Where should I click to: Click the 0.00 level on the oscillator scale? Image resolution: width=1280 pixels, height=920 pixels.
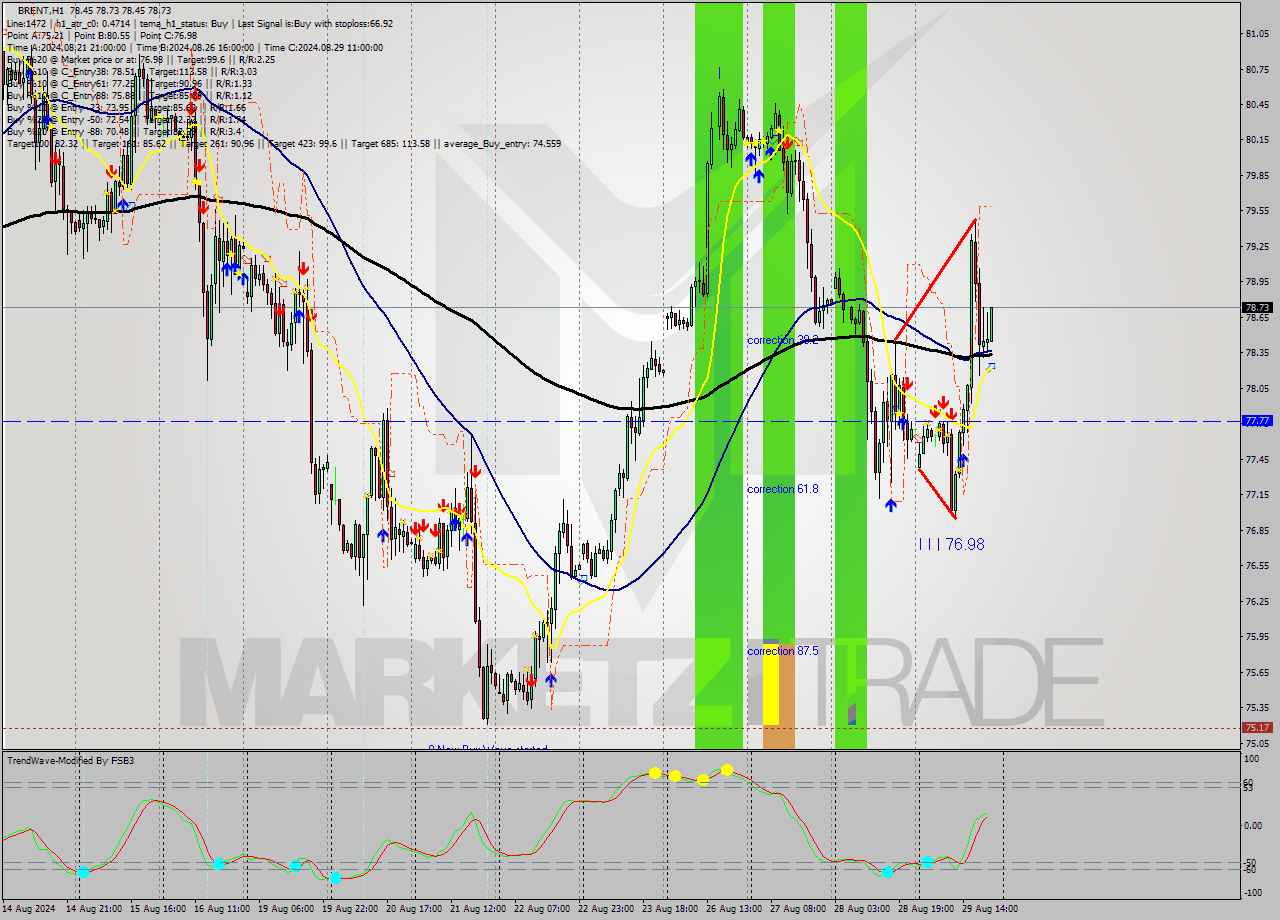point(1253,826)
